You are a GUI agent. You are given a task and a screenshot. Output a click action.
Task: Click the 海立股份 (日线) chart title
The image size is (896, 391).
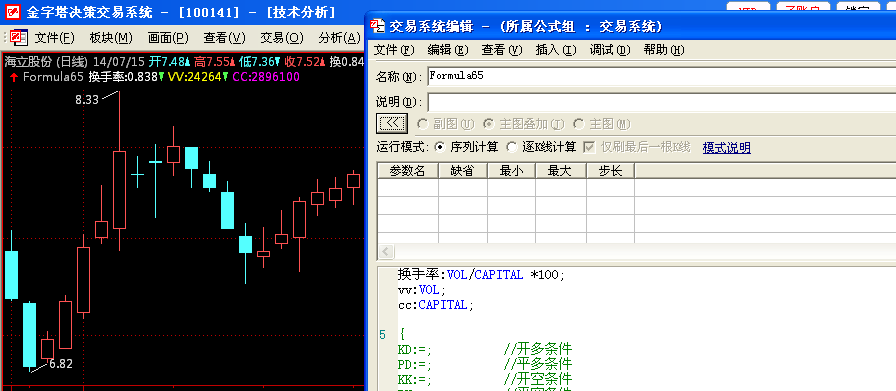click(x=46, y=62)
